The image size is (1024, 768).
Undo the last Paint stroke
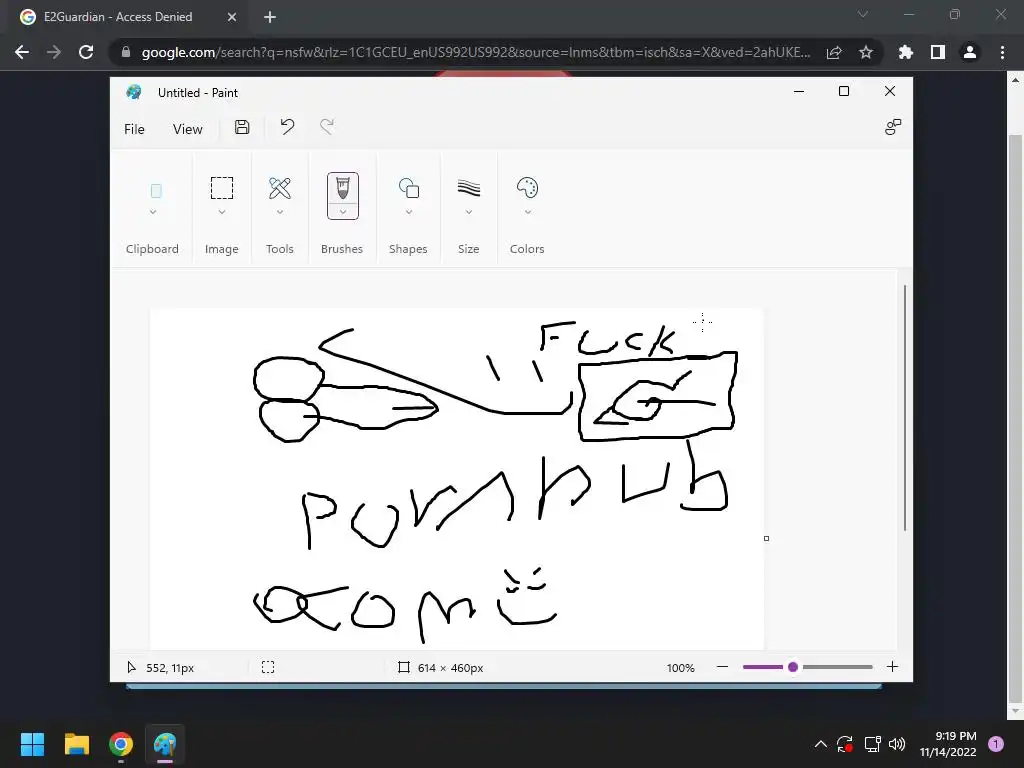[x=287, y=127]
